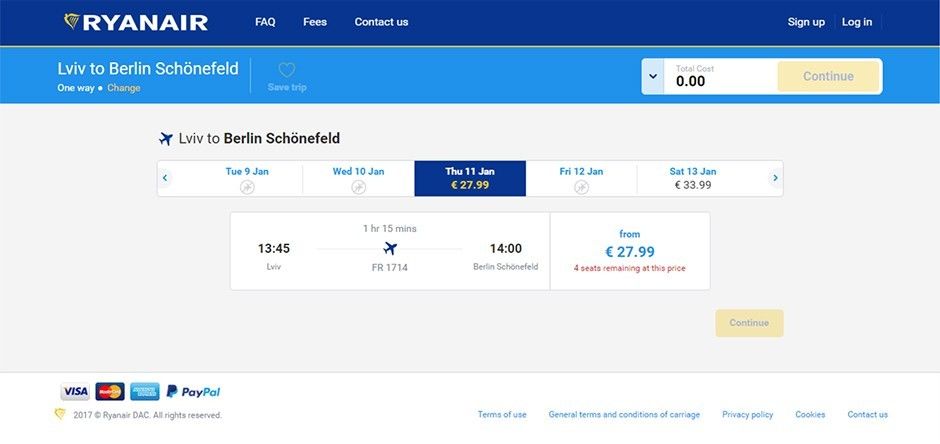This screenshot has height=444, width=940.
Task: Expand the Total Cost dropdown arrow
Action: pos(653,77)
